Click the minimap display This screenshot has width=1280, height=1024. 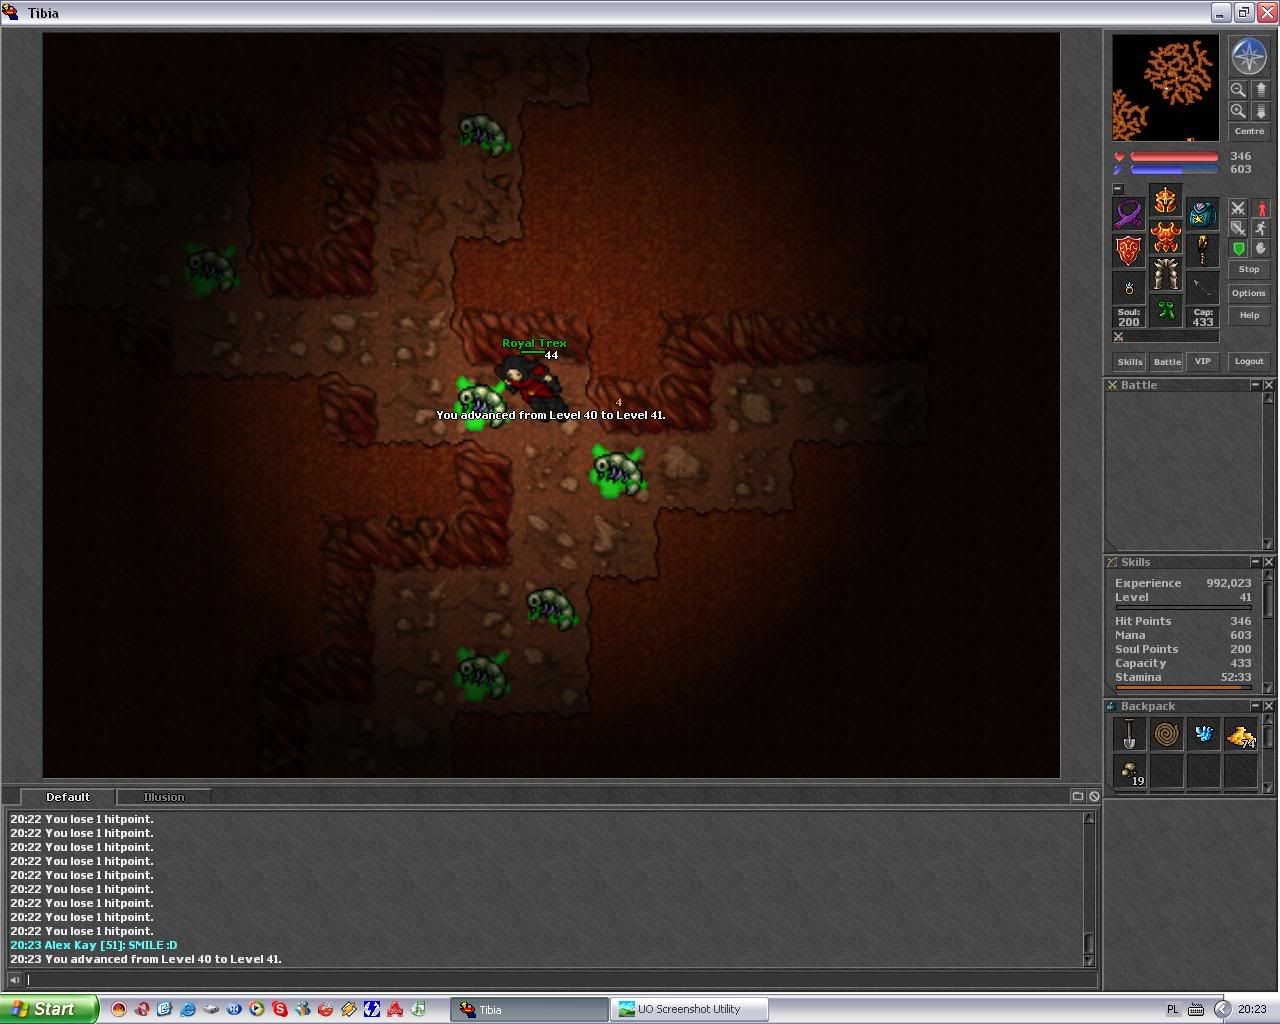click(1166, 88)
